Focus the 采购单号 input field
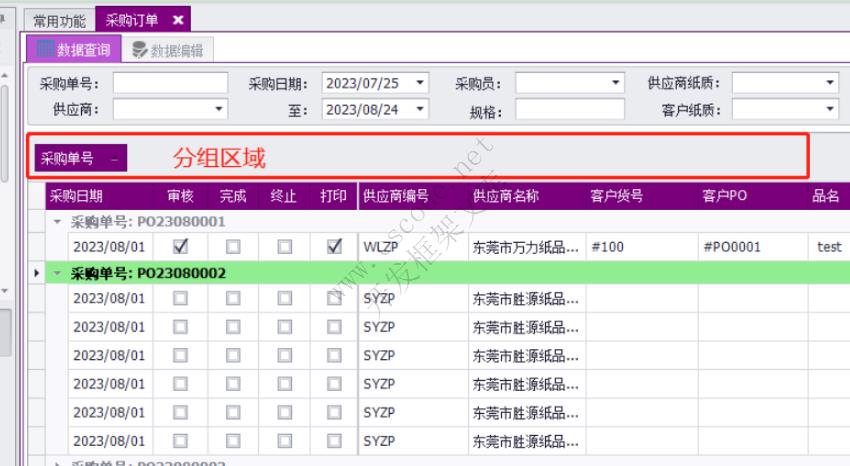 coord(170,83)
